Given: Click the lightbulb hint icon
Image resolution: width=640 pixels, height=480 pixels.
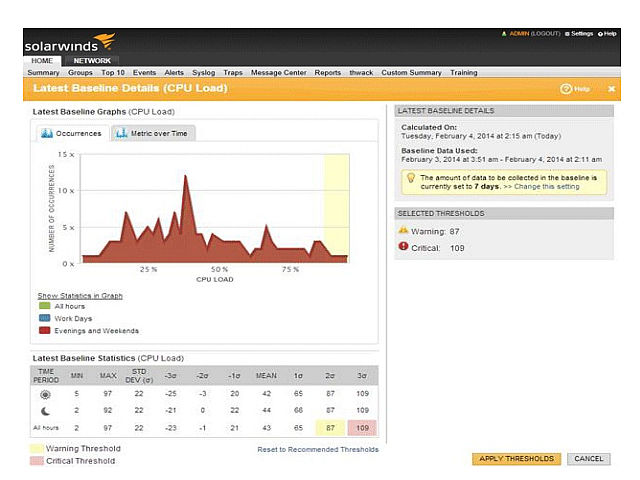Looking at the screenshot, I should [411, 178].
